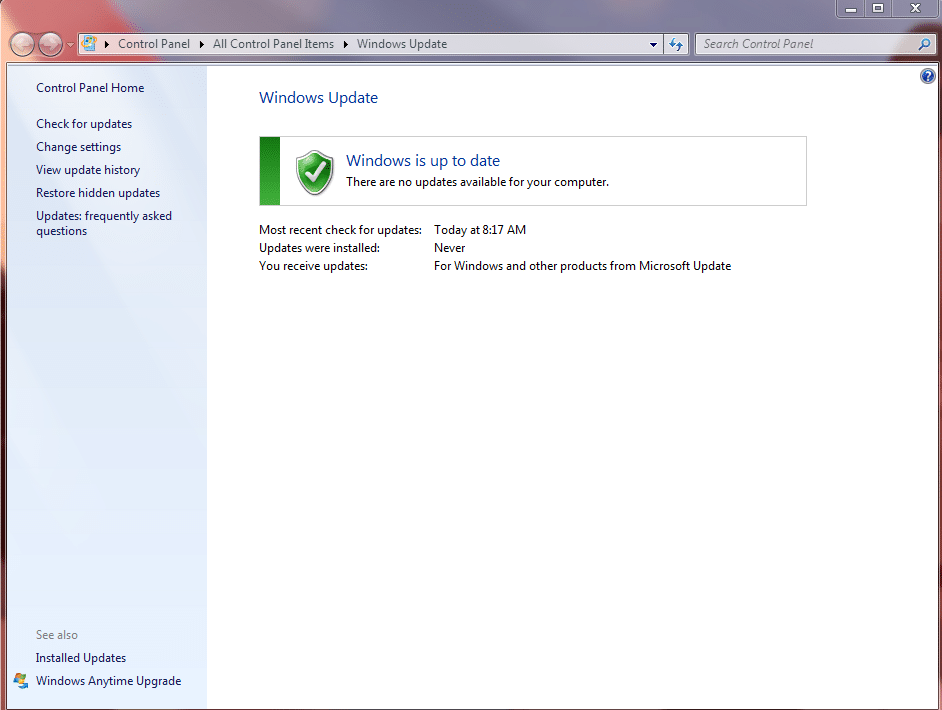Open Control Panel Home link
The height and width of the screenshot is (710, 942).
[90, 88]
